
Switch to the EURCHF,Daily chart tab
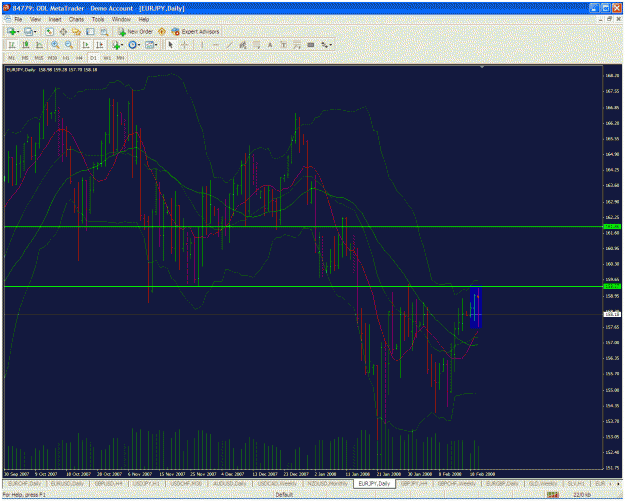pyautogui.click(x=25, y=484)
